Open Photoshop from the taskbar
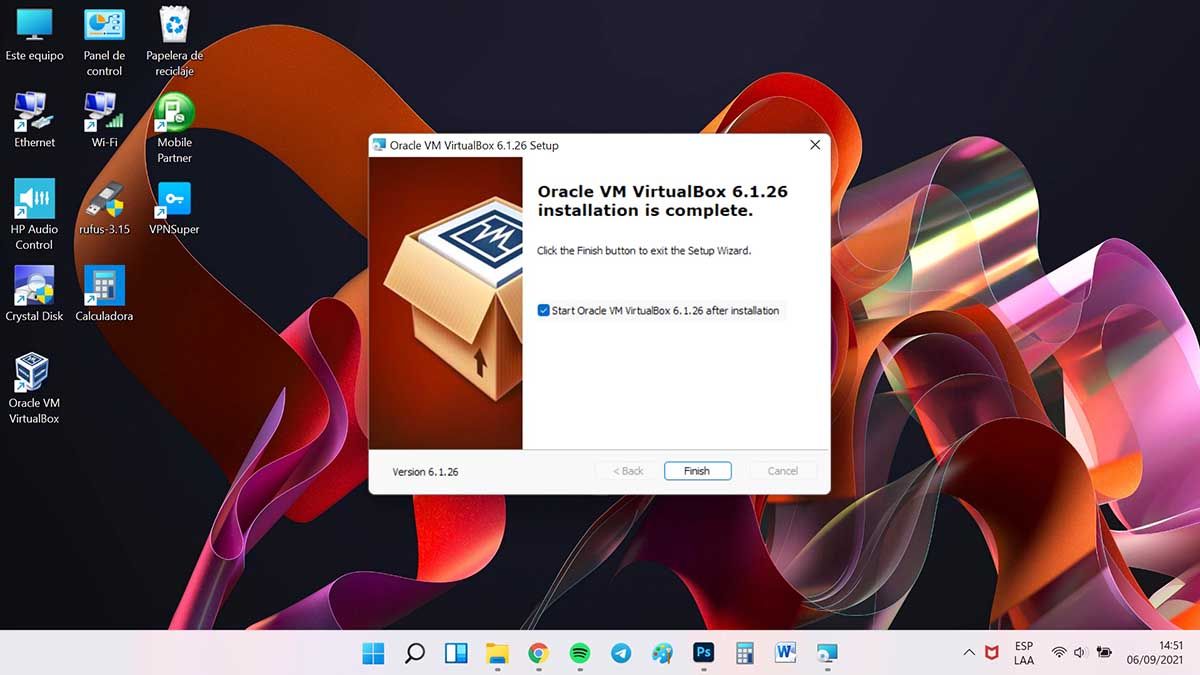This screenshot has width=1200, height=675. 703,653
